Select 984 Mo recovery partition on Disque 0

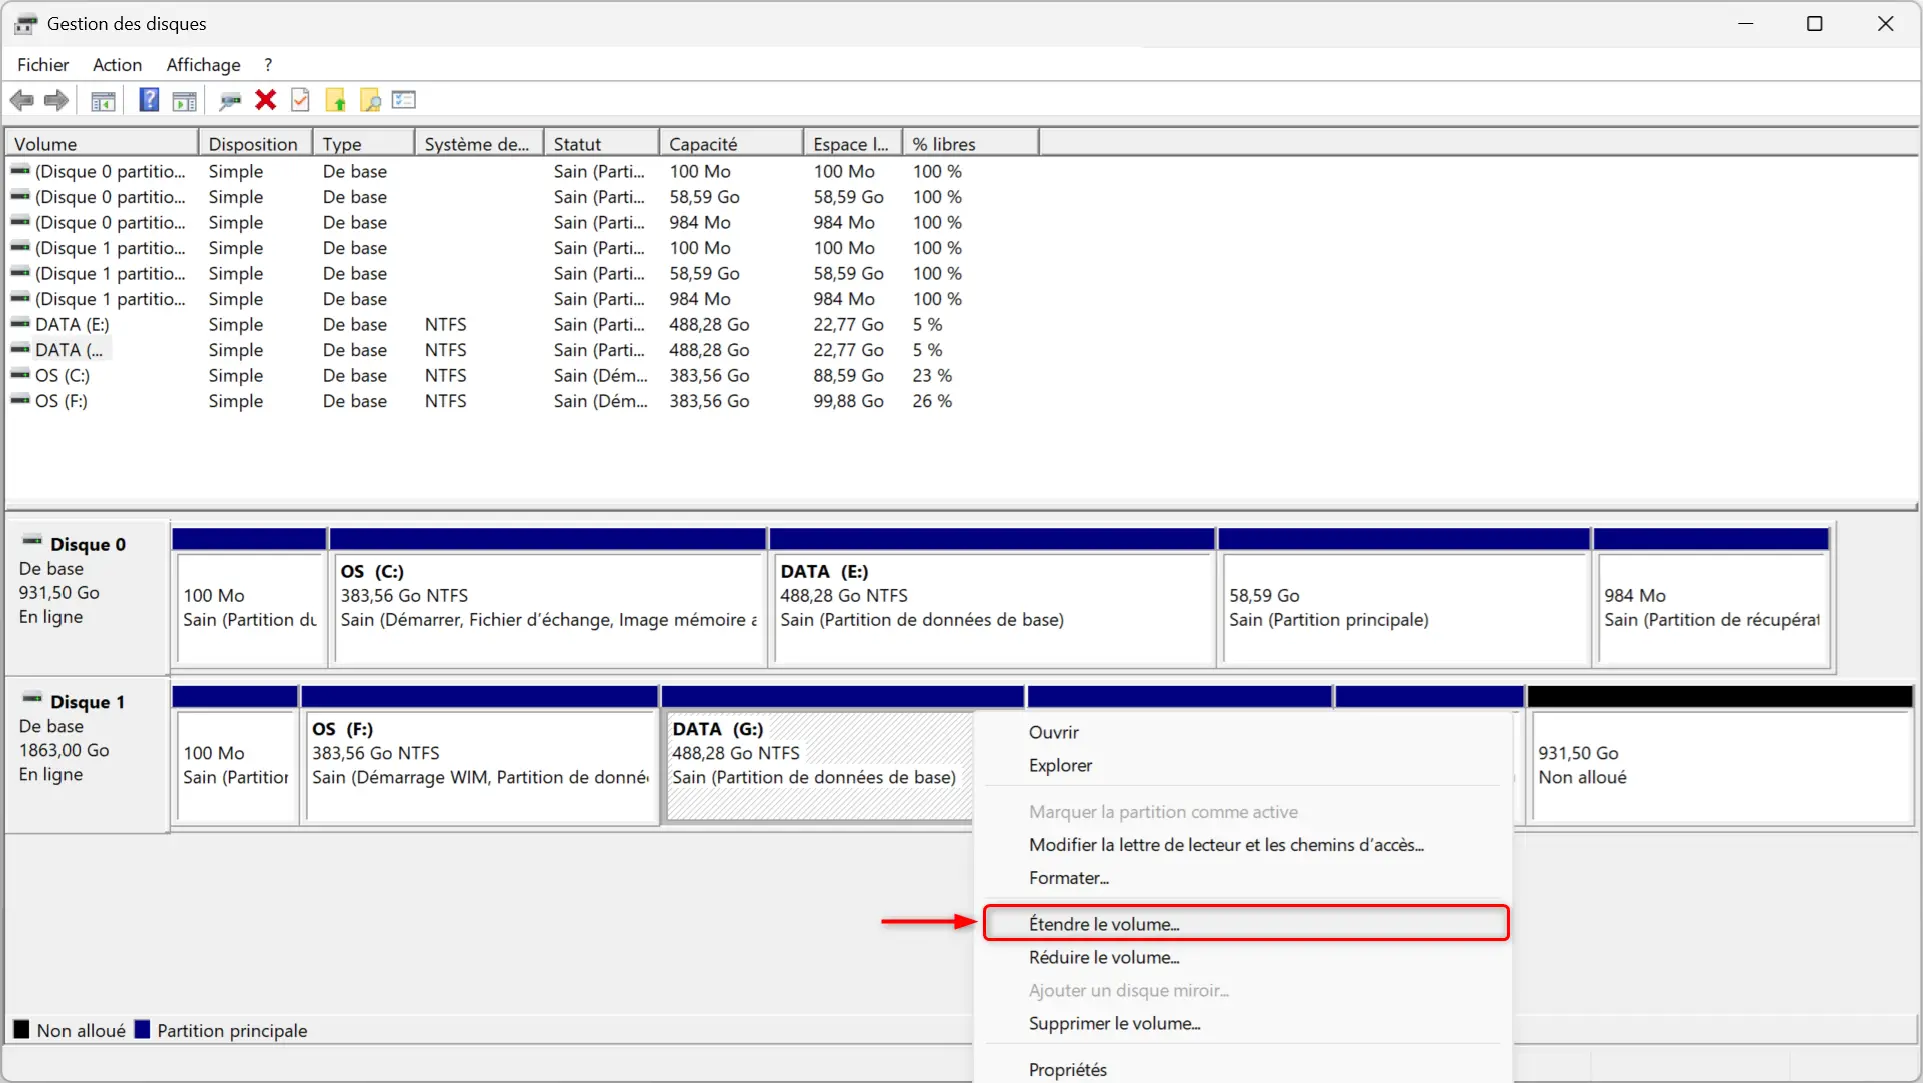[x=1712, y=598]
